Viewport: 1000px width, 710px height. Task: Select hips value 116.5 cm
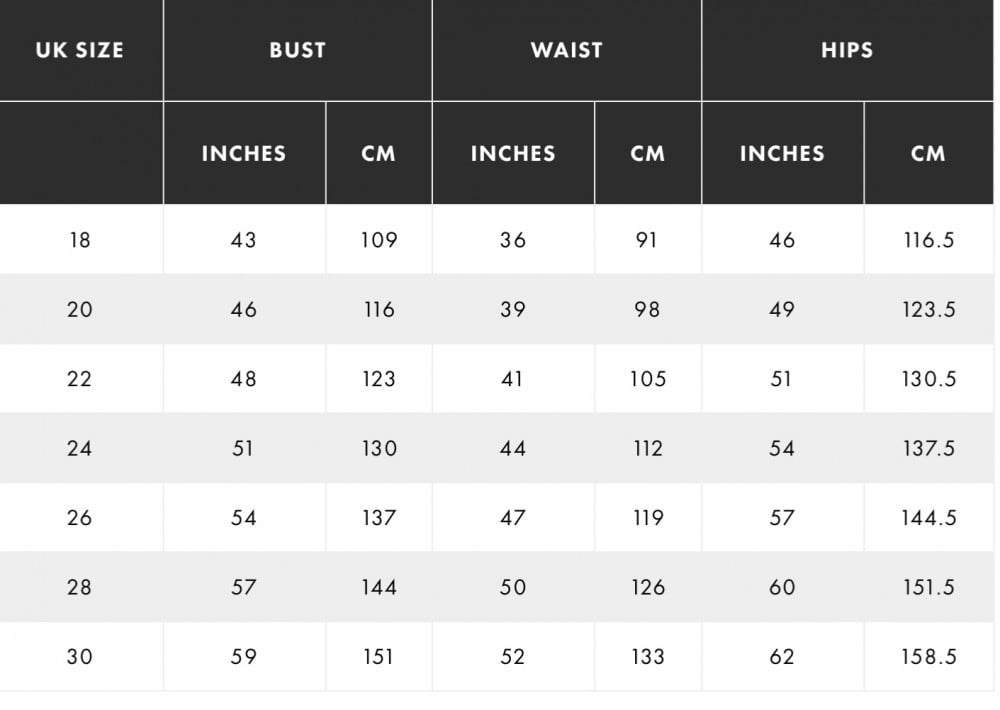929,240
